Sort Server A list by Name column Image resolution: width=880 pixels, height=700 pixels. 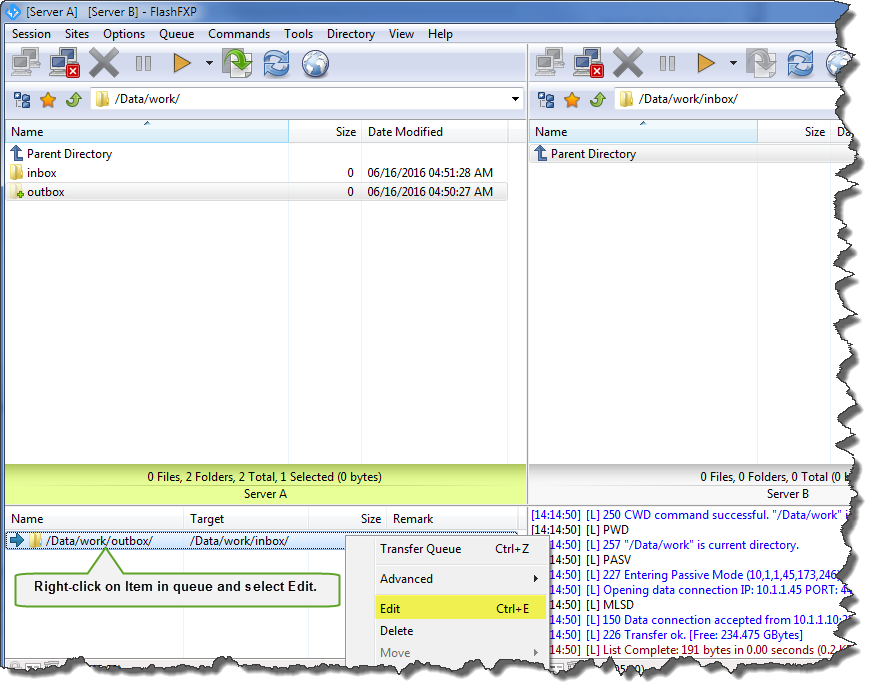pyautogui.click(x=147, y=132)
